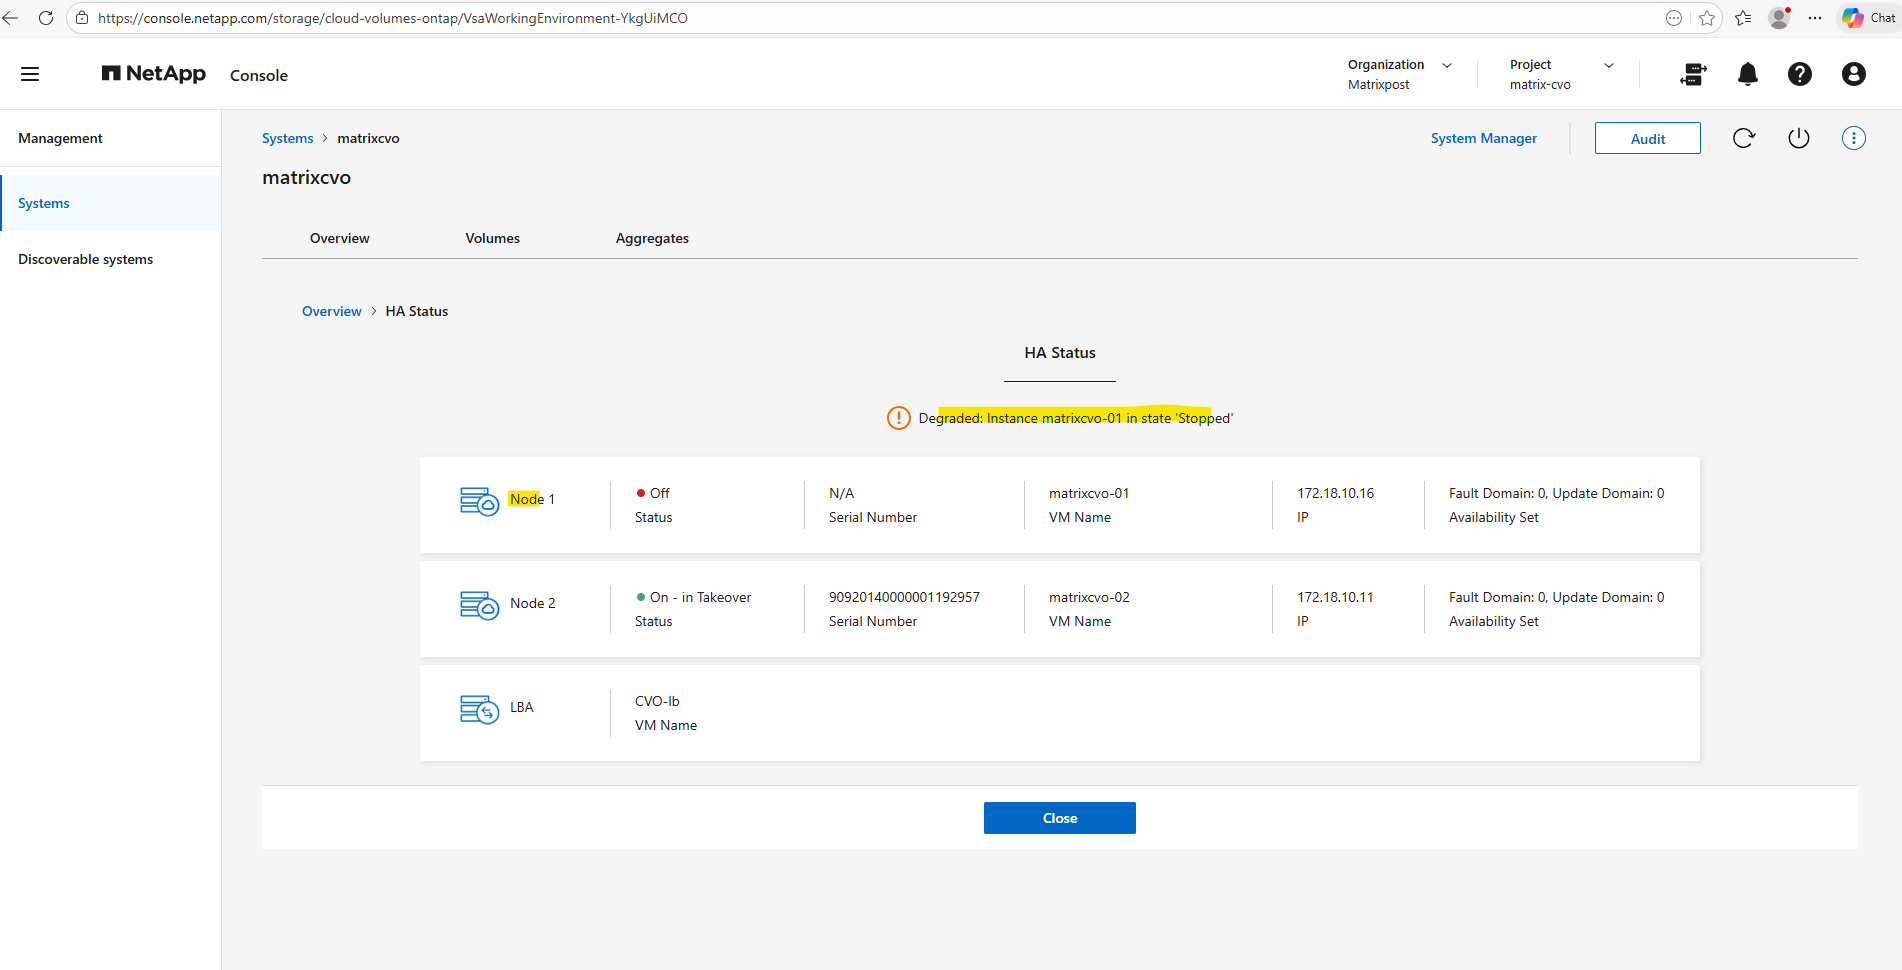
Task: Open the three-dot info menu icon
Action: (1853, 138)
